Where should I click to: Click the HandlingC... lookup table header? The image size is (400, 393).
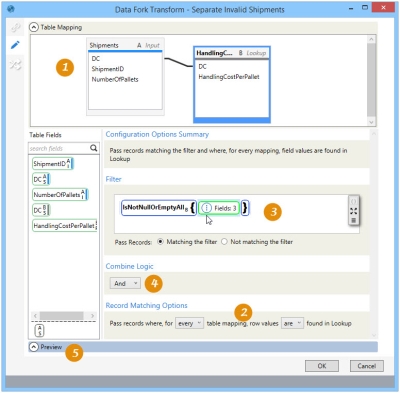(231, 53)
